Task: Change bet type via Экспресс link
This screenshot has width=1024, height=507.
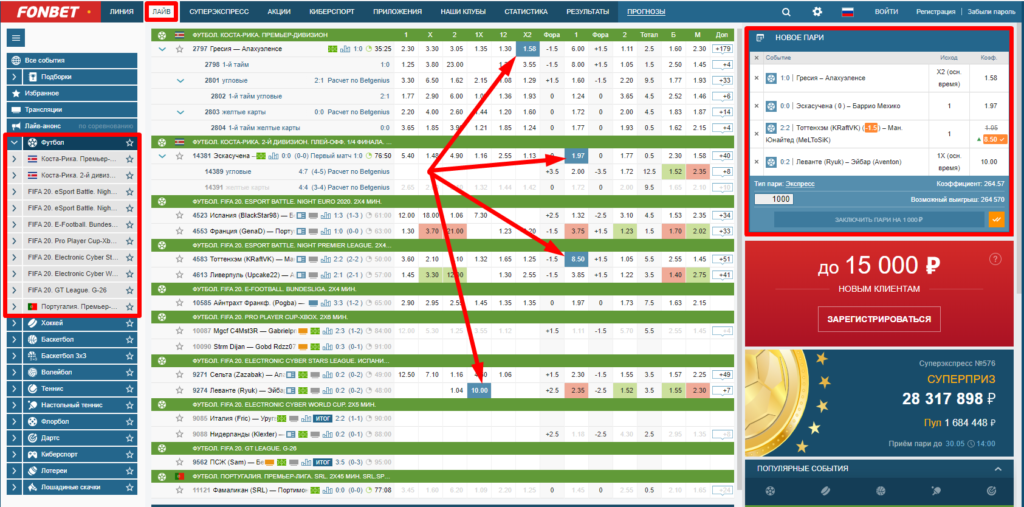Action: click(x=800, y=184)
